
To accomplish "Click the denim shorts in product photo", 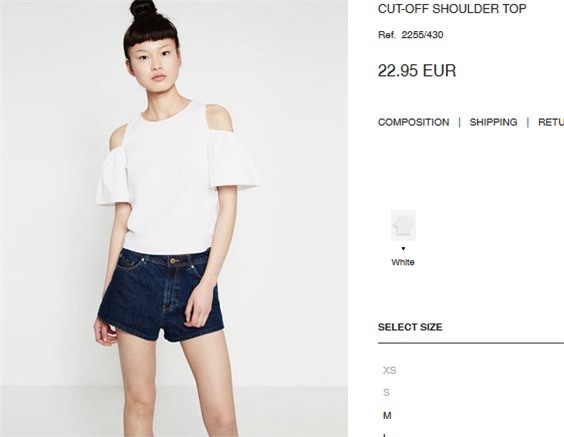I will click(160, 295).
